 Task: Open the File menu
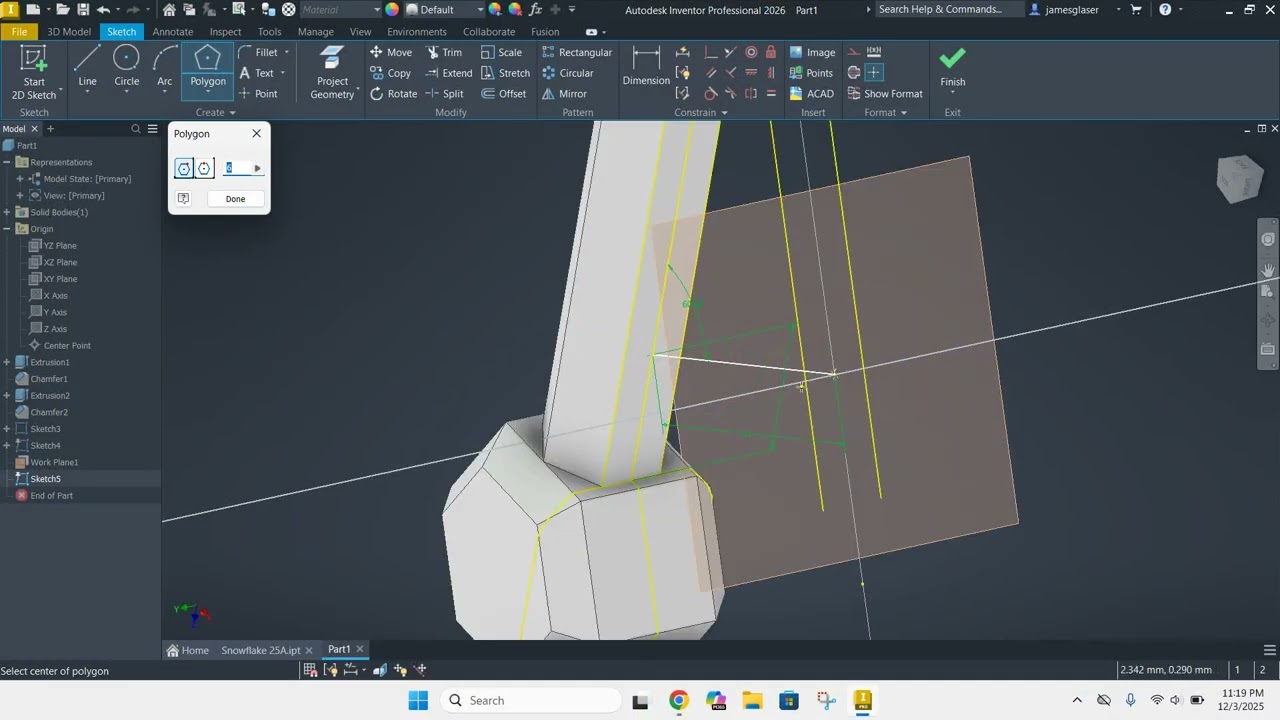point(19,32)
